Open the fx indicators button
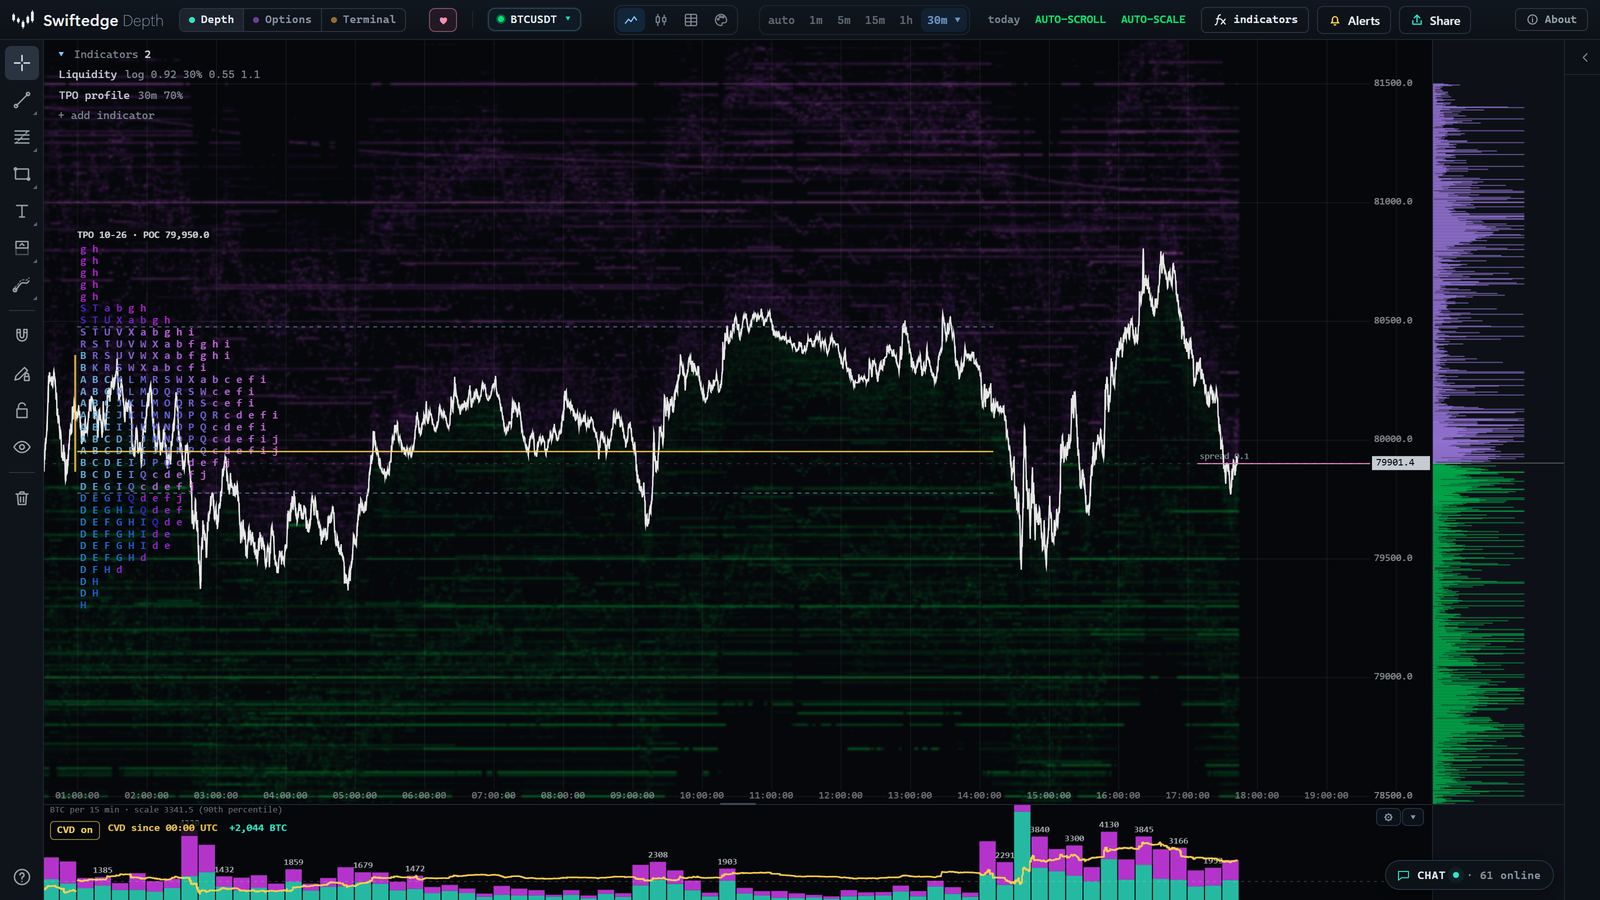Viewport: 1600px width, 900px height. pyautogui.click(x=1255, y=20)
